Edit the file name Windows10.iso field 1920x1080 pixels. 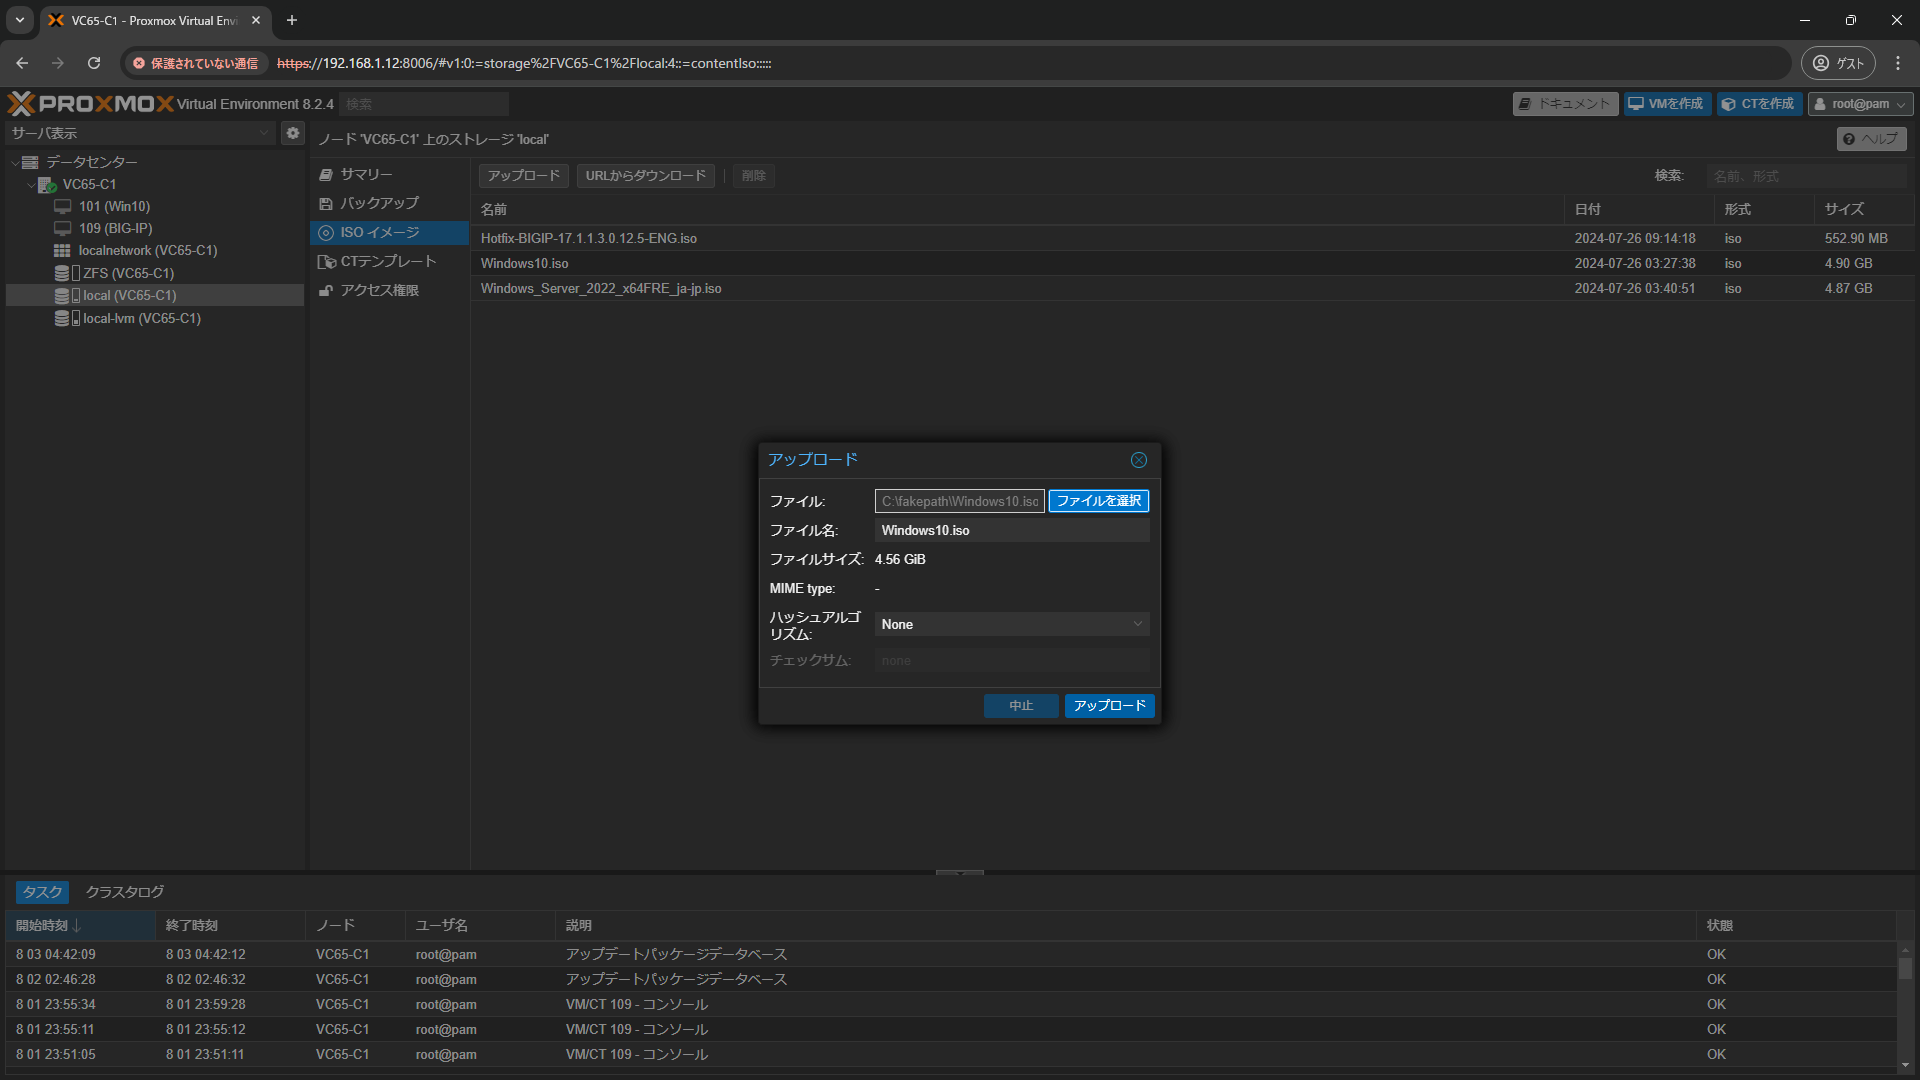coord(1012,530)
